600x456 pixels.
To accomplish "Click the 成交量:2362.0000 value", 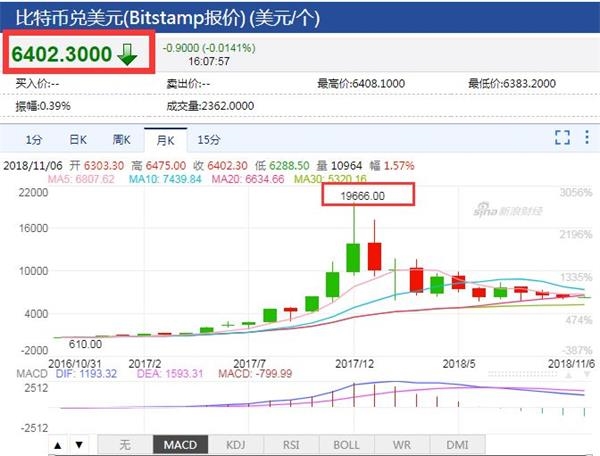I will click(210, 106).
